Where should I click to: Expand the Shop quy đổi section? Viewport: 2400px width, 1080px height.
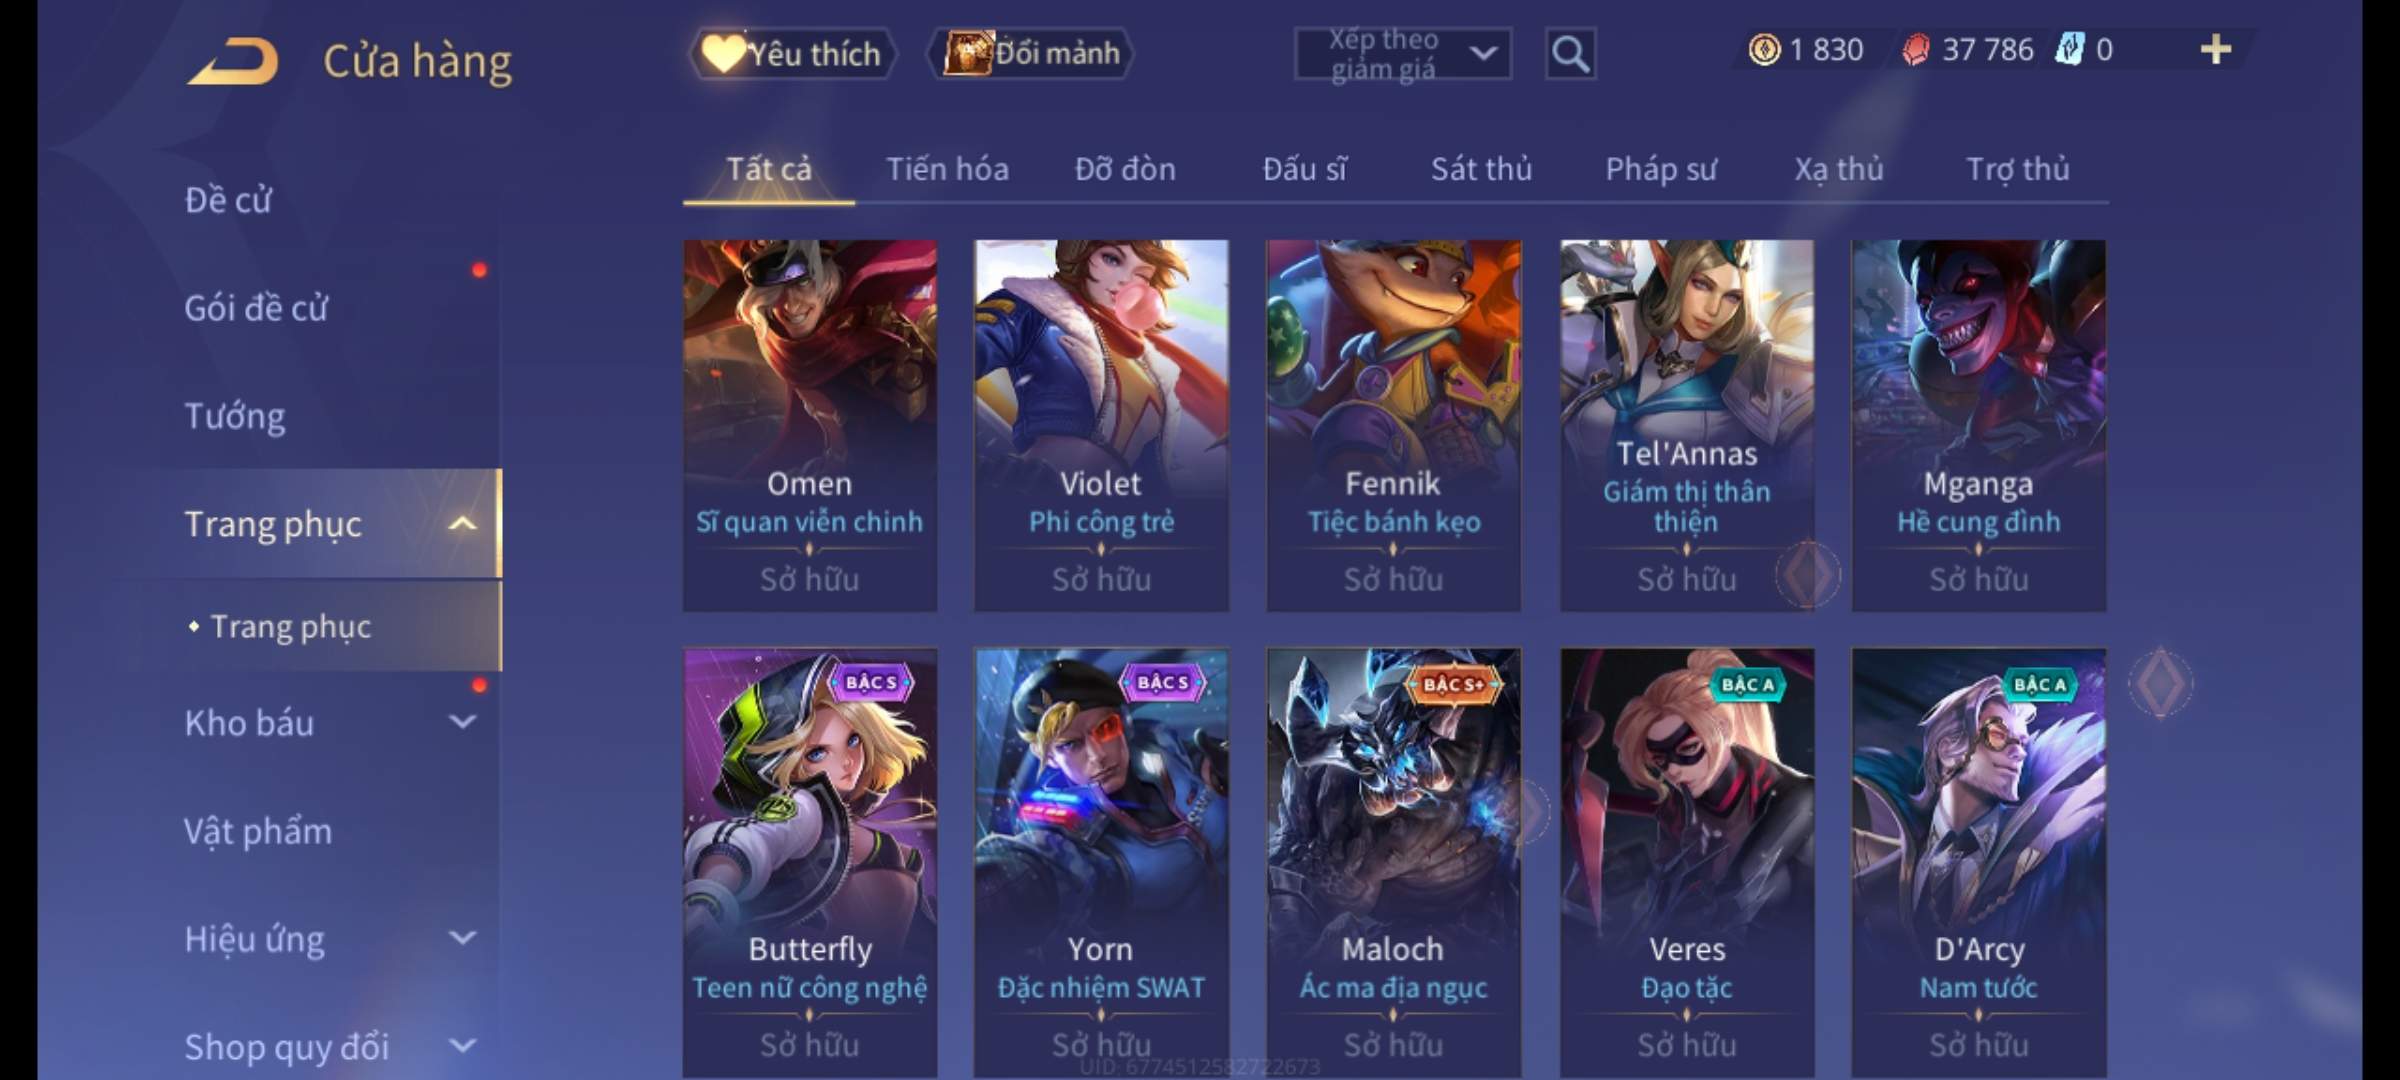[462, 1046]
